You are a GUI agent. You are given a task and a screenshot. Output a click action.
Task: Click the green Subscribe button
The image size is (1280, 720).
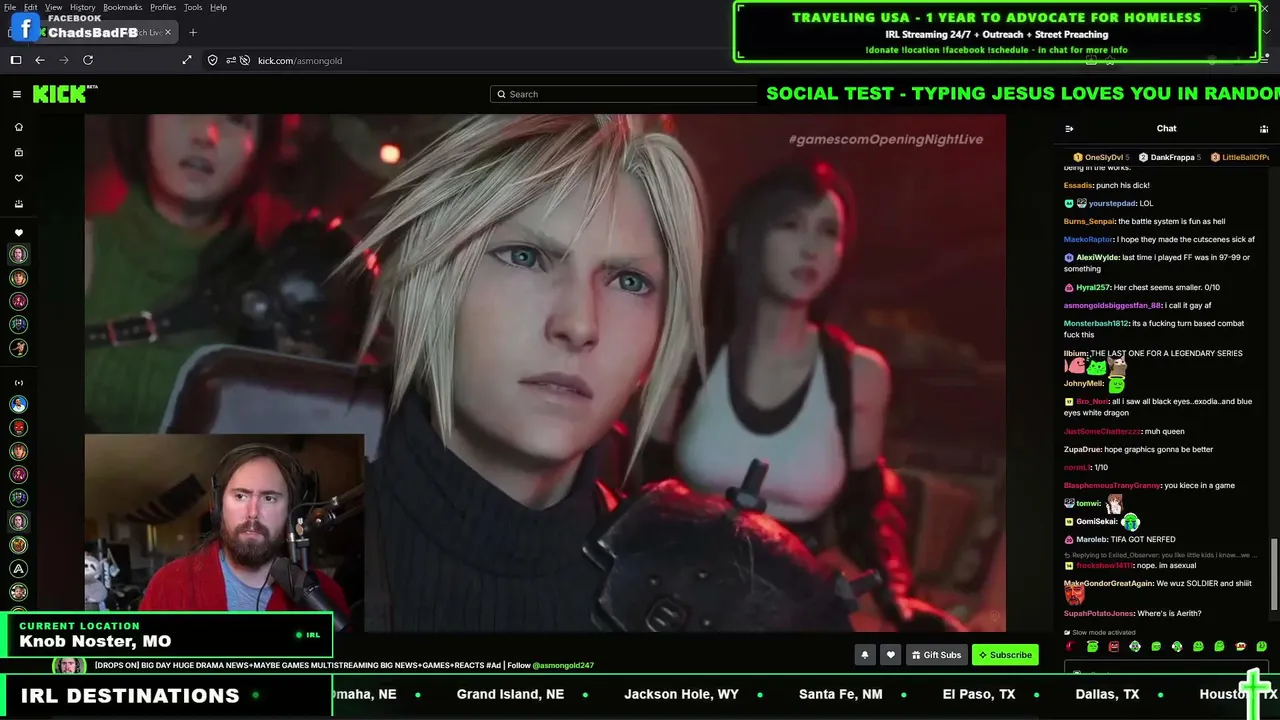[1005, 655]
